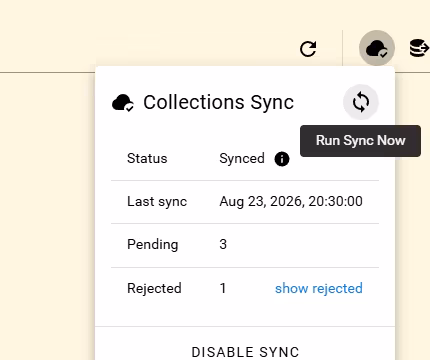Click the Run Sync Now circular arrows button
Viewport: 430px width, 360px height.
(361, 102)
